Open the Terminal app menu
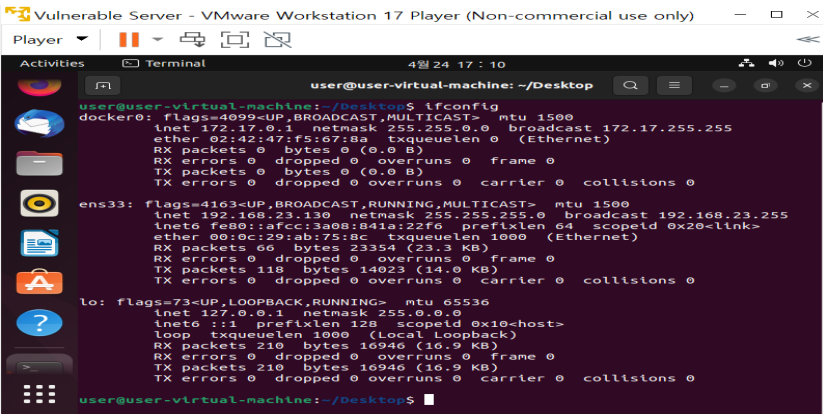Screen dimensions: 823x414 164,63
